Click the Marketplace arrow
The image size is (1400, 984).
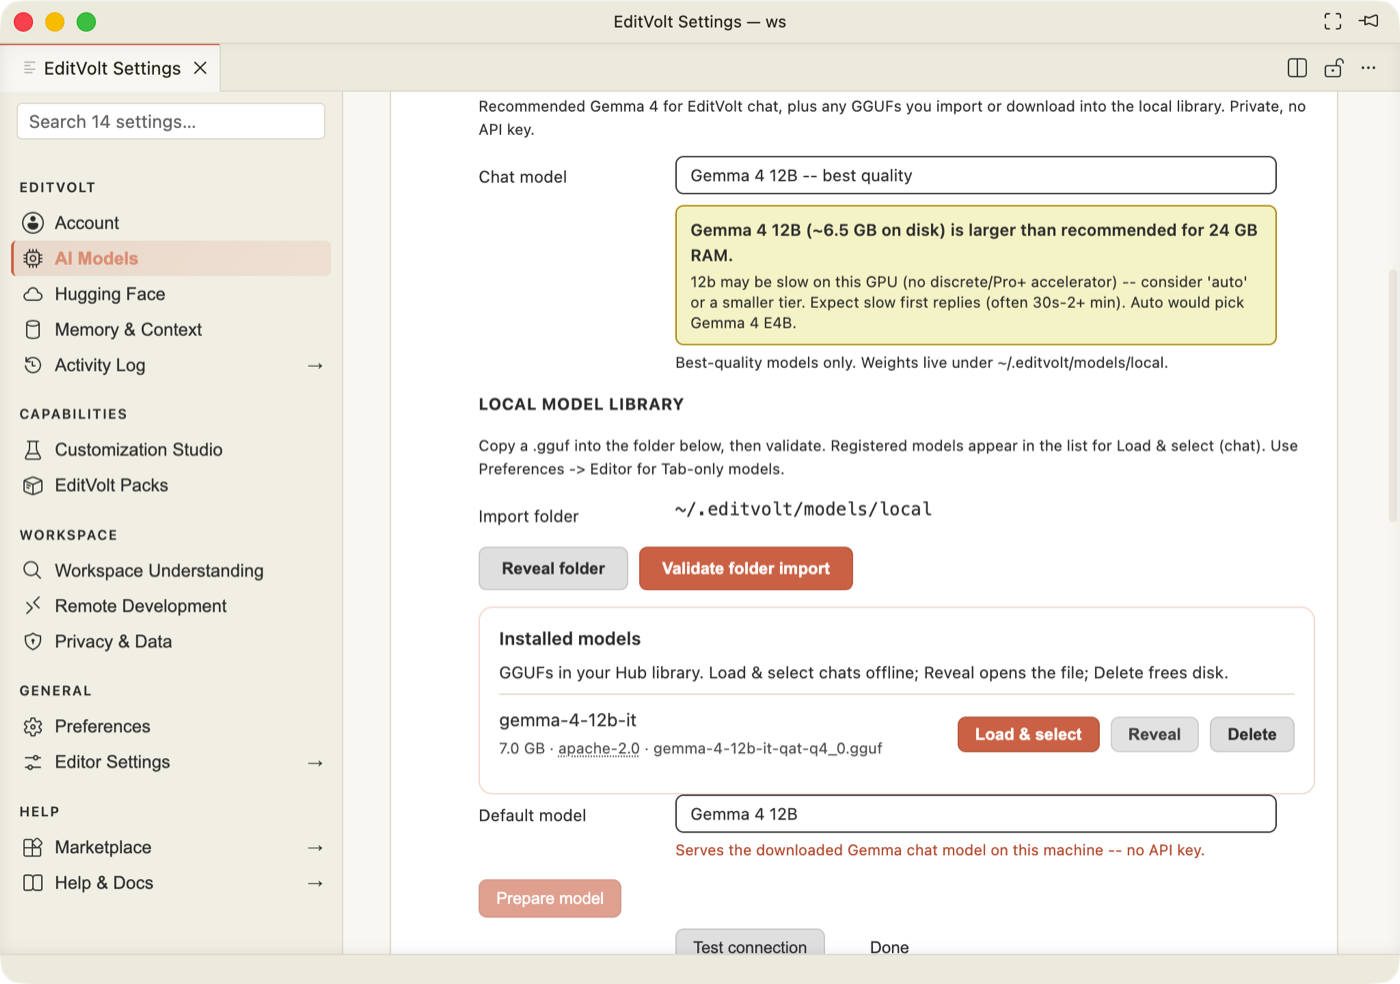315,848
